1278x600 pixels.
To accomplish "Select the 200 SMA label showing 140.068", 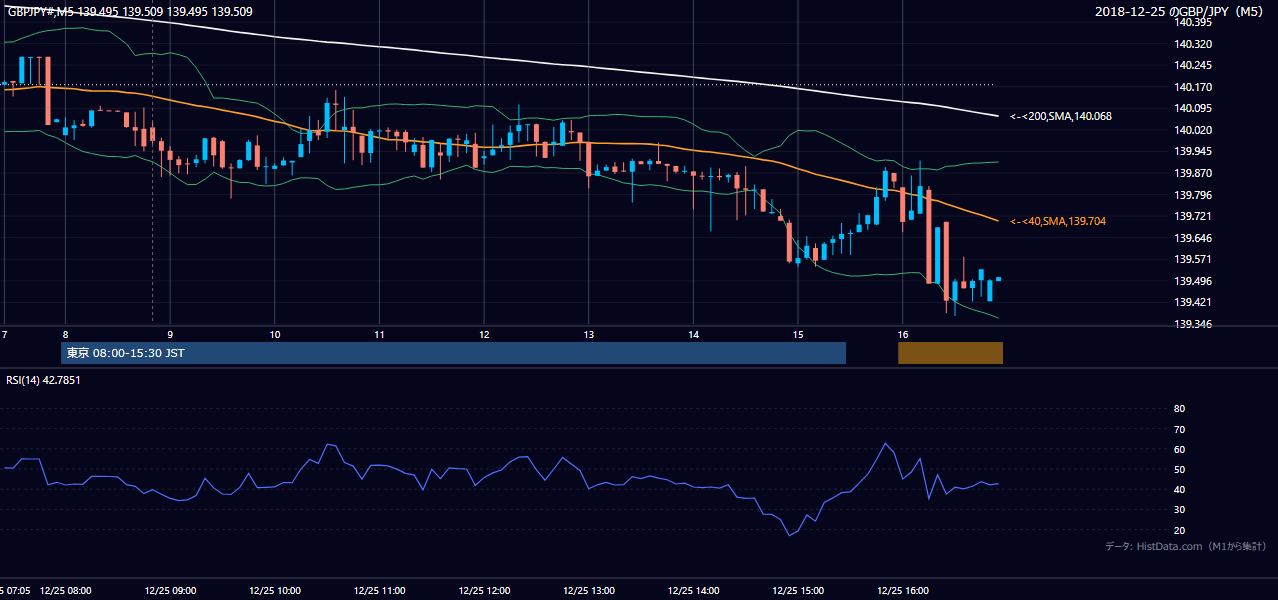I will coord(1061,117).
